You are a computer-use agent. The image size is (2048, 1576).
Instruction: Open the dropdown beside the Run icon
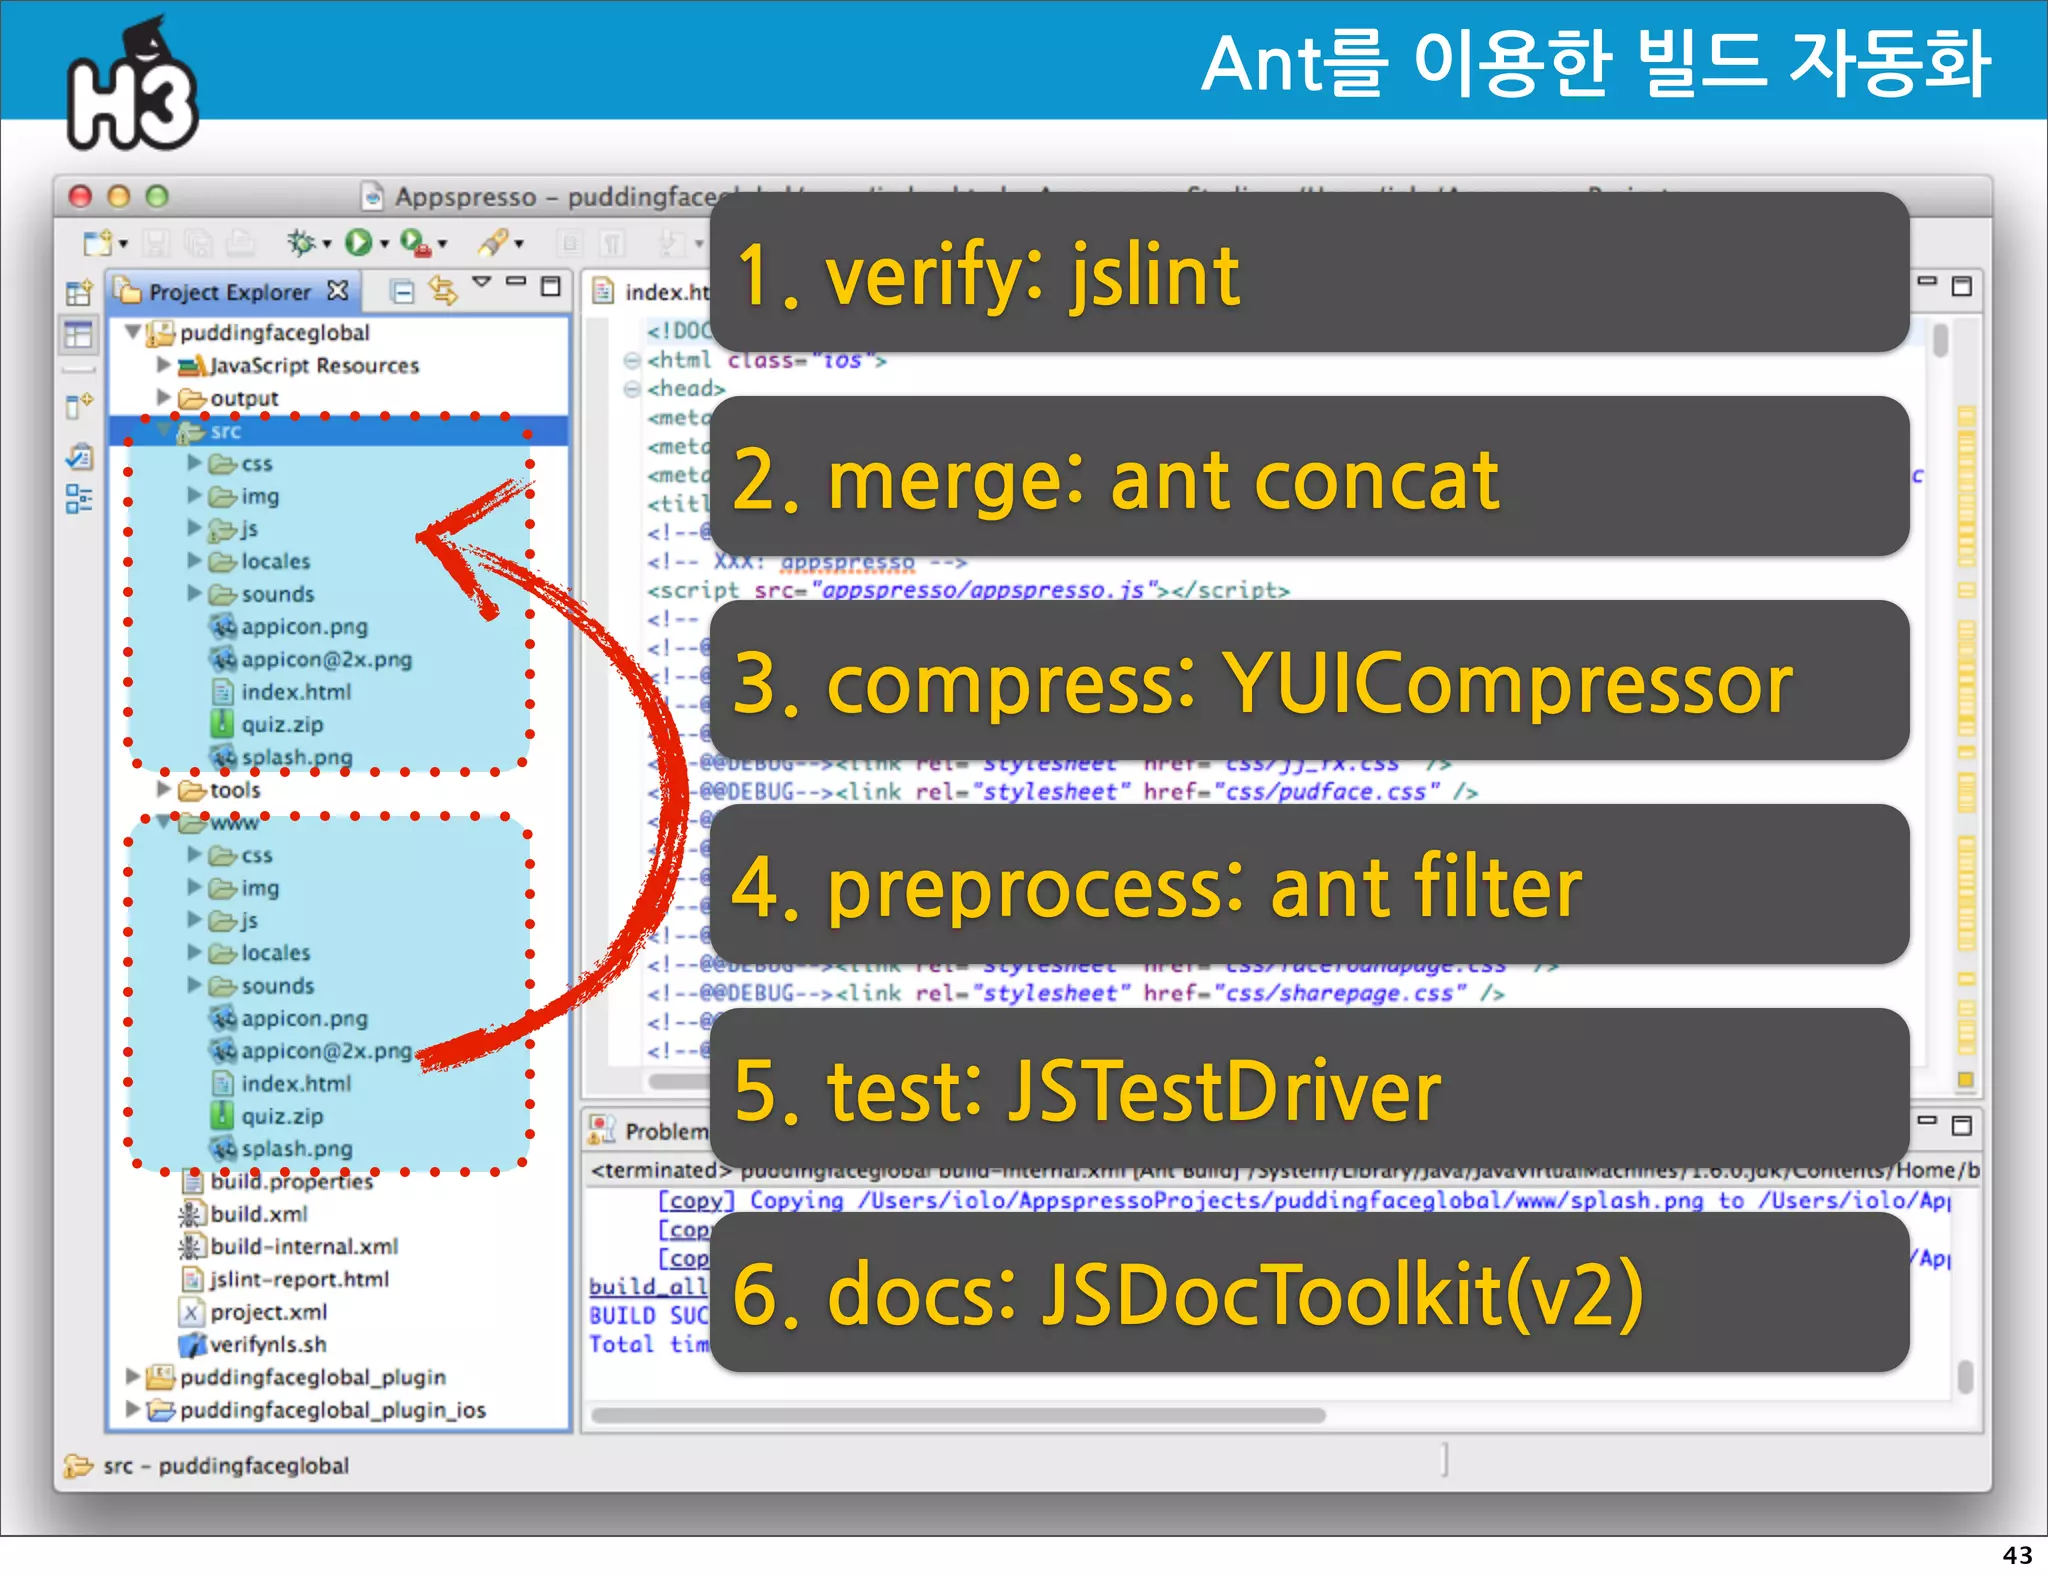pos(383,244)
